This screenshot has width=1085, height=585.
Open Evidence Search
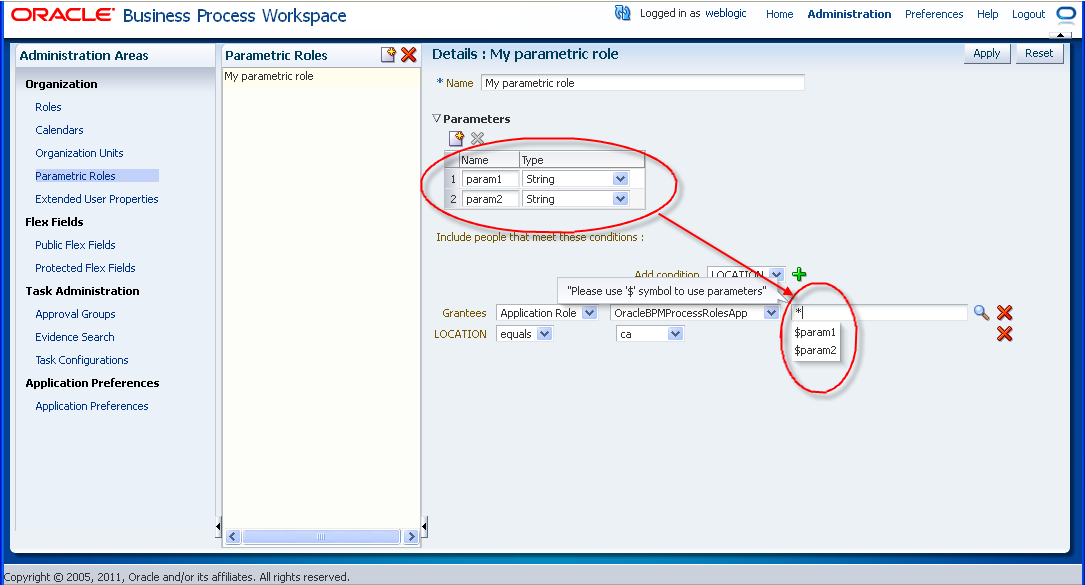click(75, 336)
